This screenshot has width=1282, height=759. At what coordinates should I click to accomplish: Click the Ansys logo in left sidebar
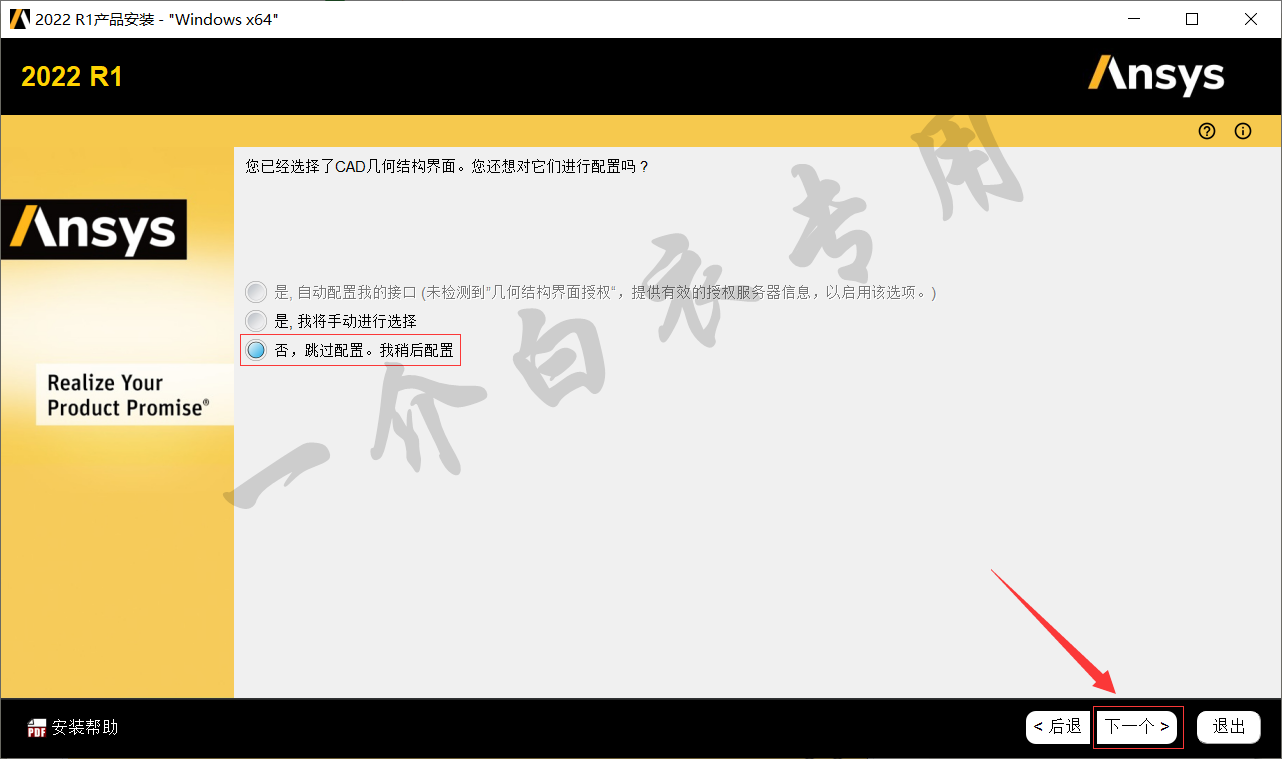(x=93, y=229)
